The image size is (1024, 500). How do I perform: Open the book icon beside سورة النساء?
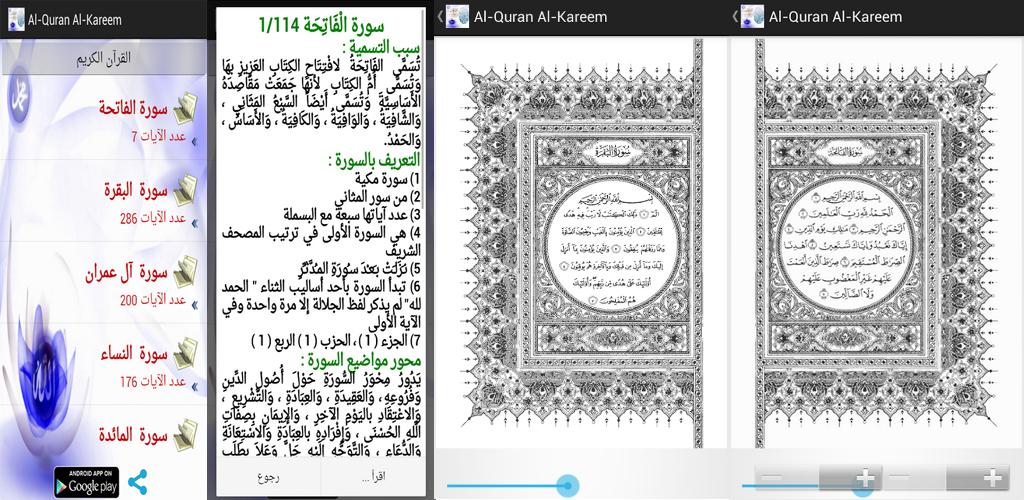point(185,353)
